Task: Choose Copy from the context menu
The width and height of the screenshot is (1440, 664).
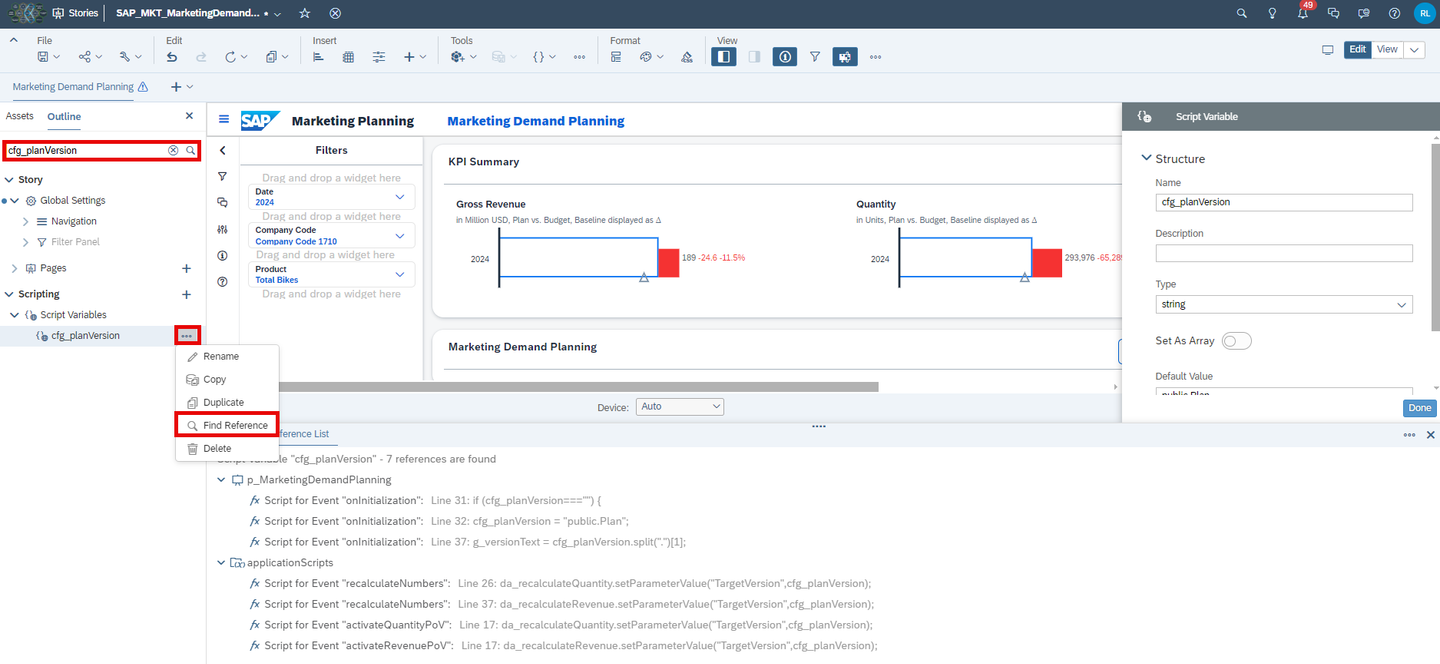Action: 227,380
